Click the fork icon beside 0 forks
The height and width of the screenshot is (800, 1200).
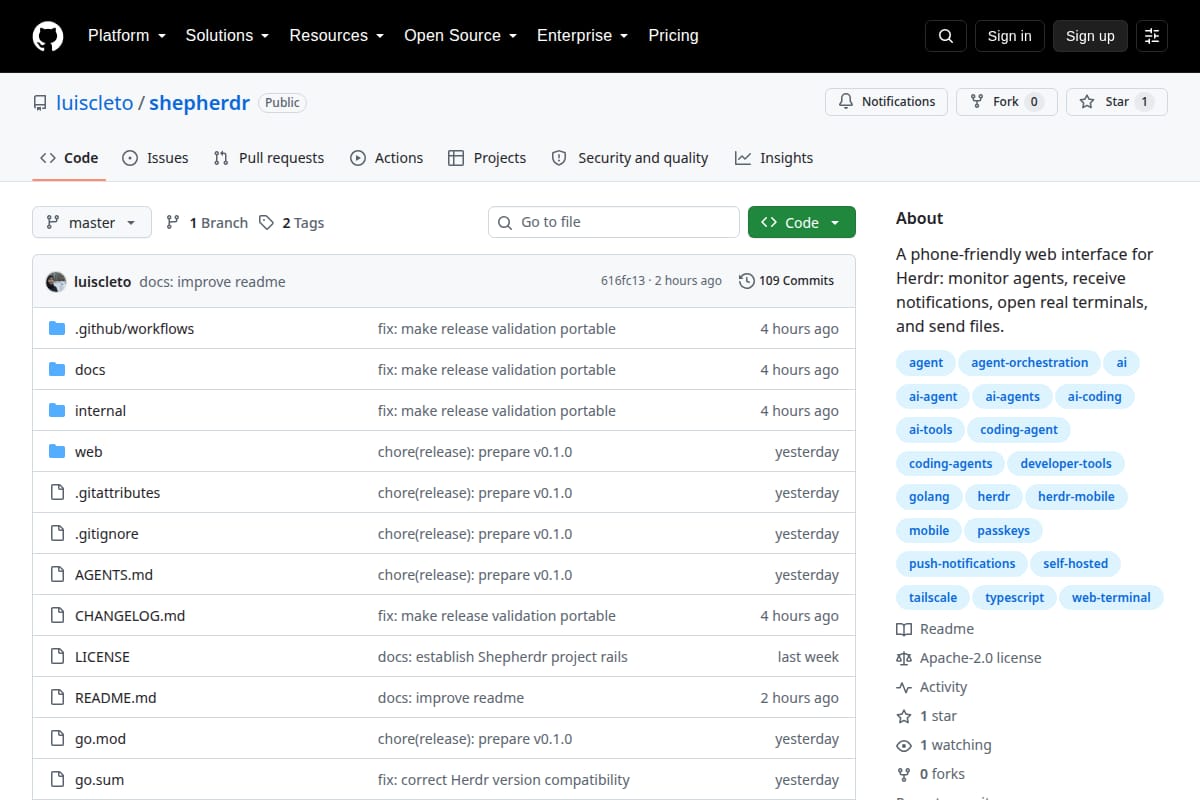pos(904,774)
